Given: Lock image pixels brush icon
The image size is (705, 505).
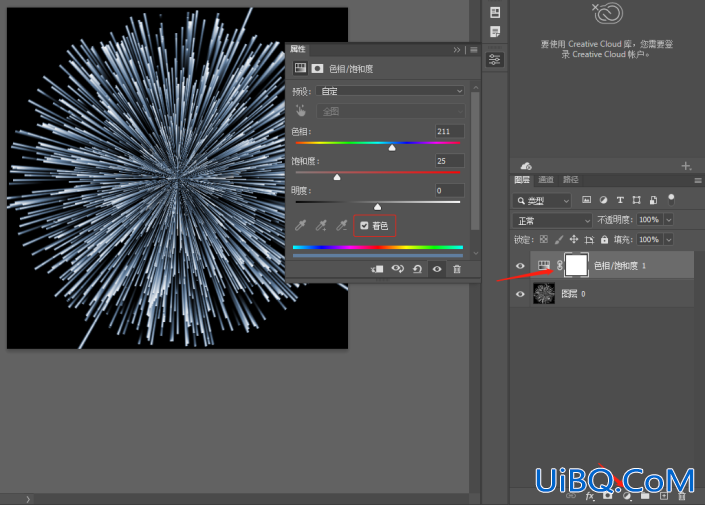Looking at the screenshot, I should coord(559,239).
